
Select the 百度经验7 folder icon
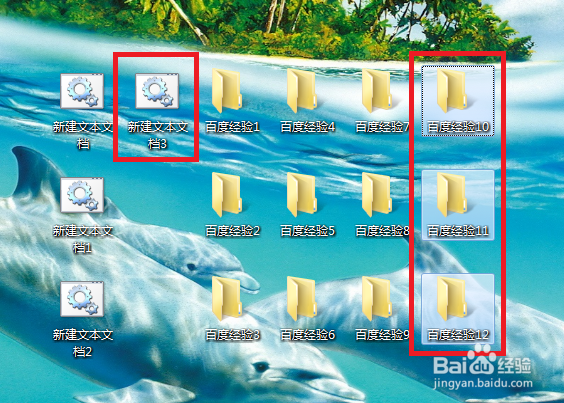tap(378, 91)
